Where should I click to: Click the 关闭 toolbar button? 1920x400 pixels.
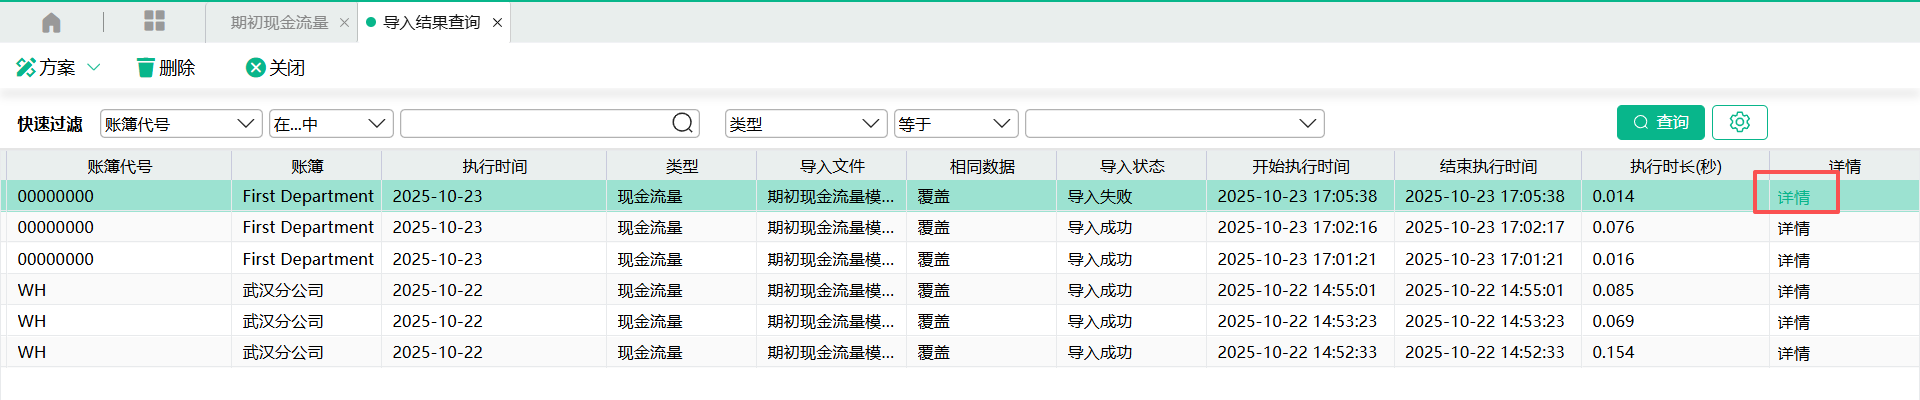[x=275, y=68]
